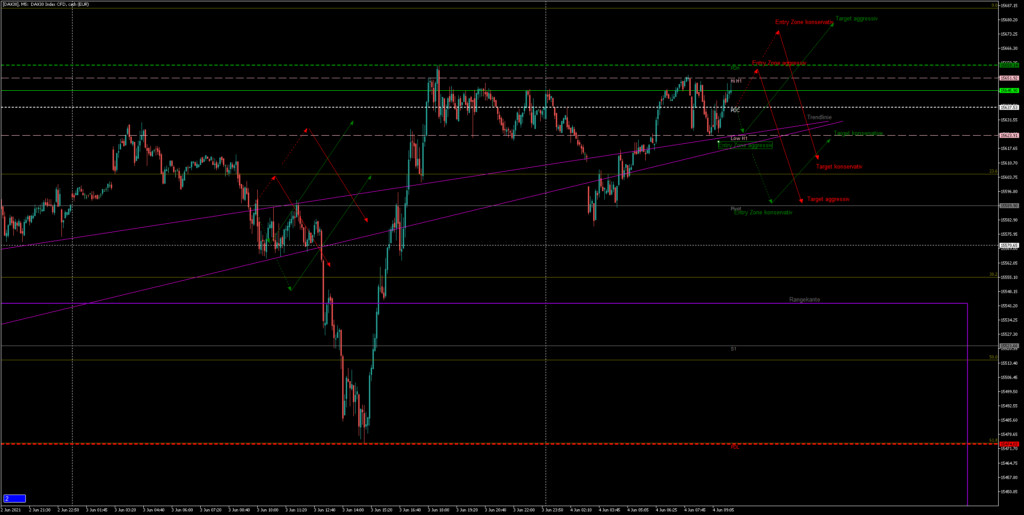Select the 'Low H1' level label
Viewport: 1024px width, 515px height.
pos(738,138)
